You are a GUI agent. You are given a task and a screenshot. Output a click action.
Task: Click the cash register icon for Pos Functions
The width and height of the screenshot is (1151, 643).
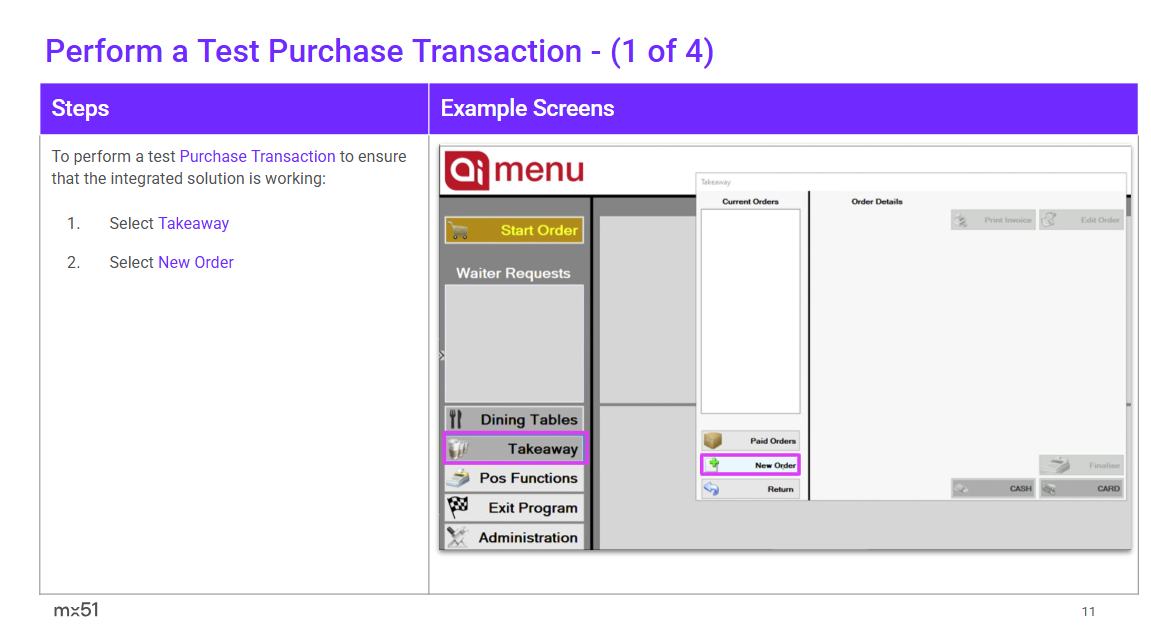point(457,478)
